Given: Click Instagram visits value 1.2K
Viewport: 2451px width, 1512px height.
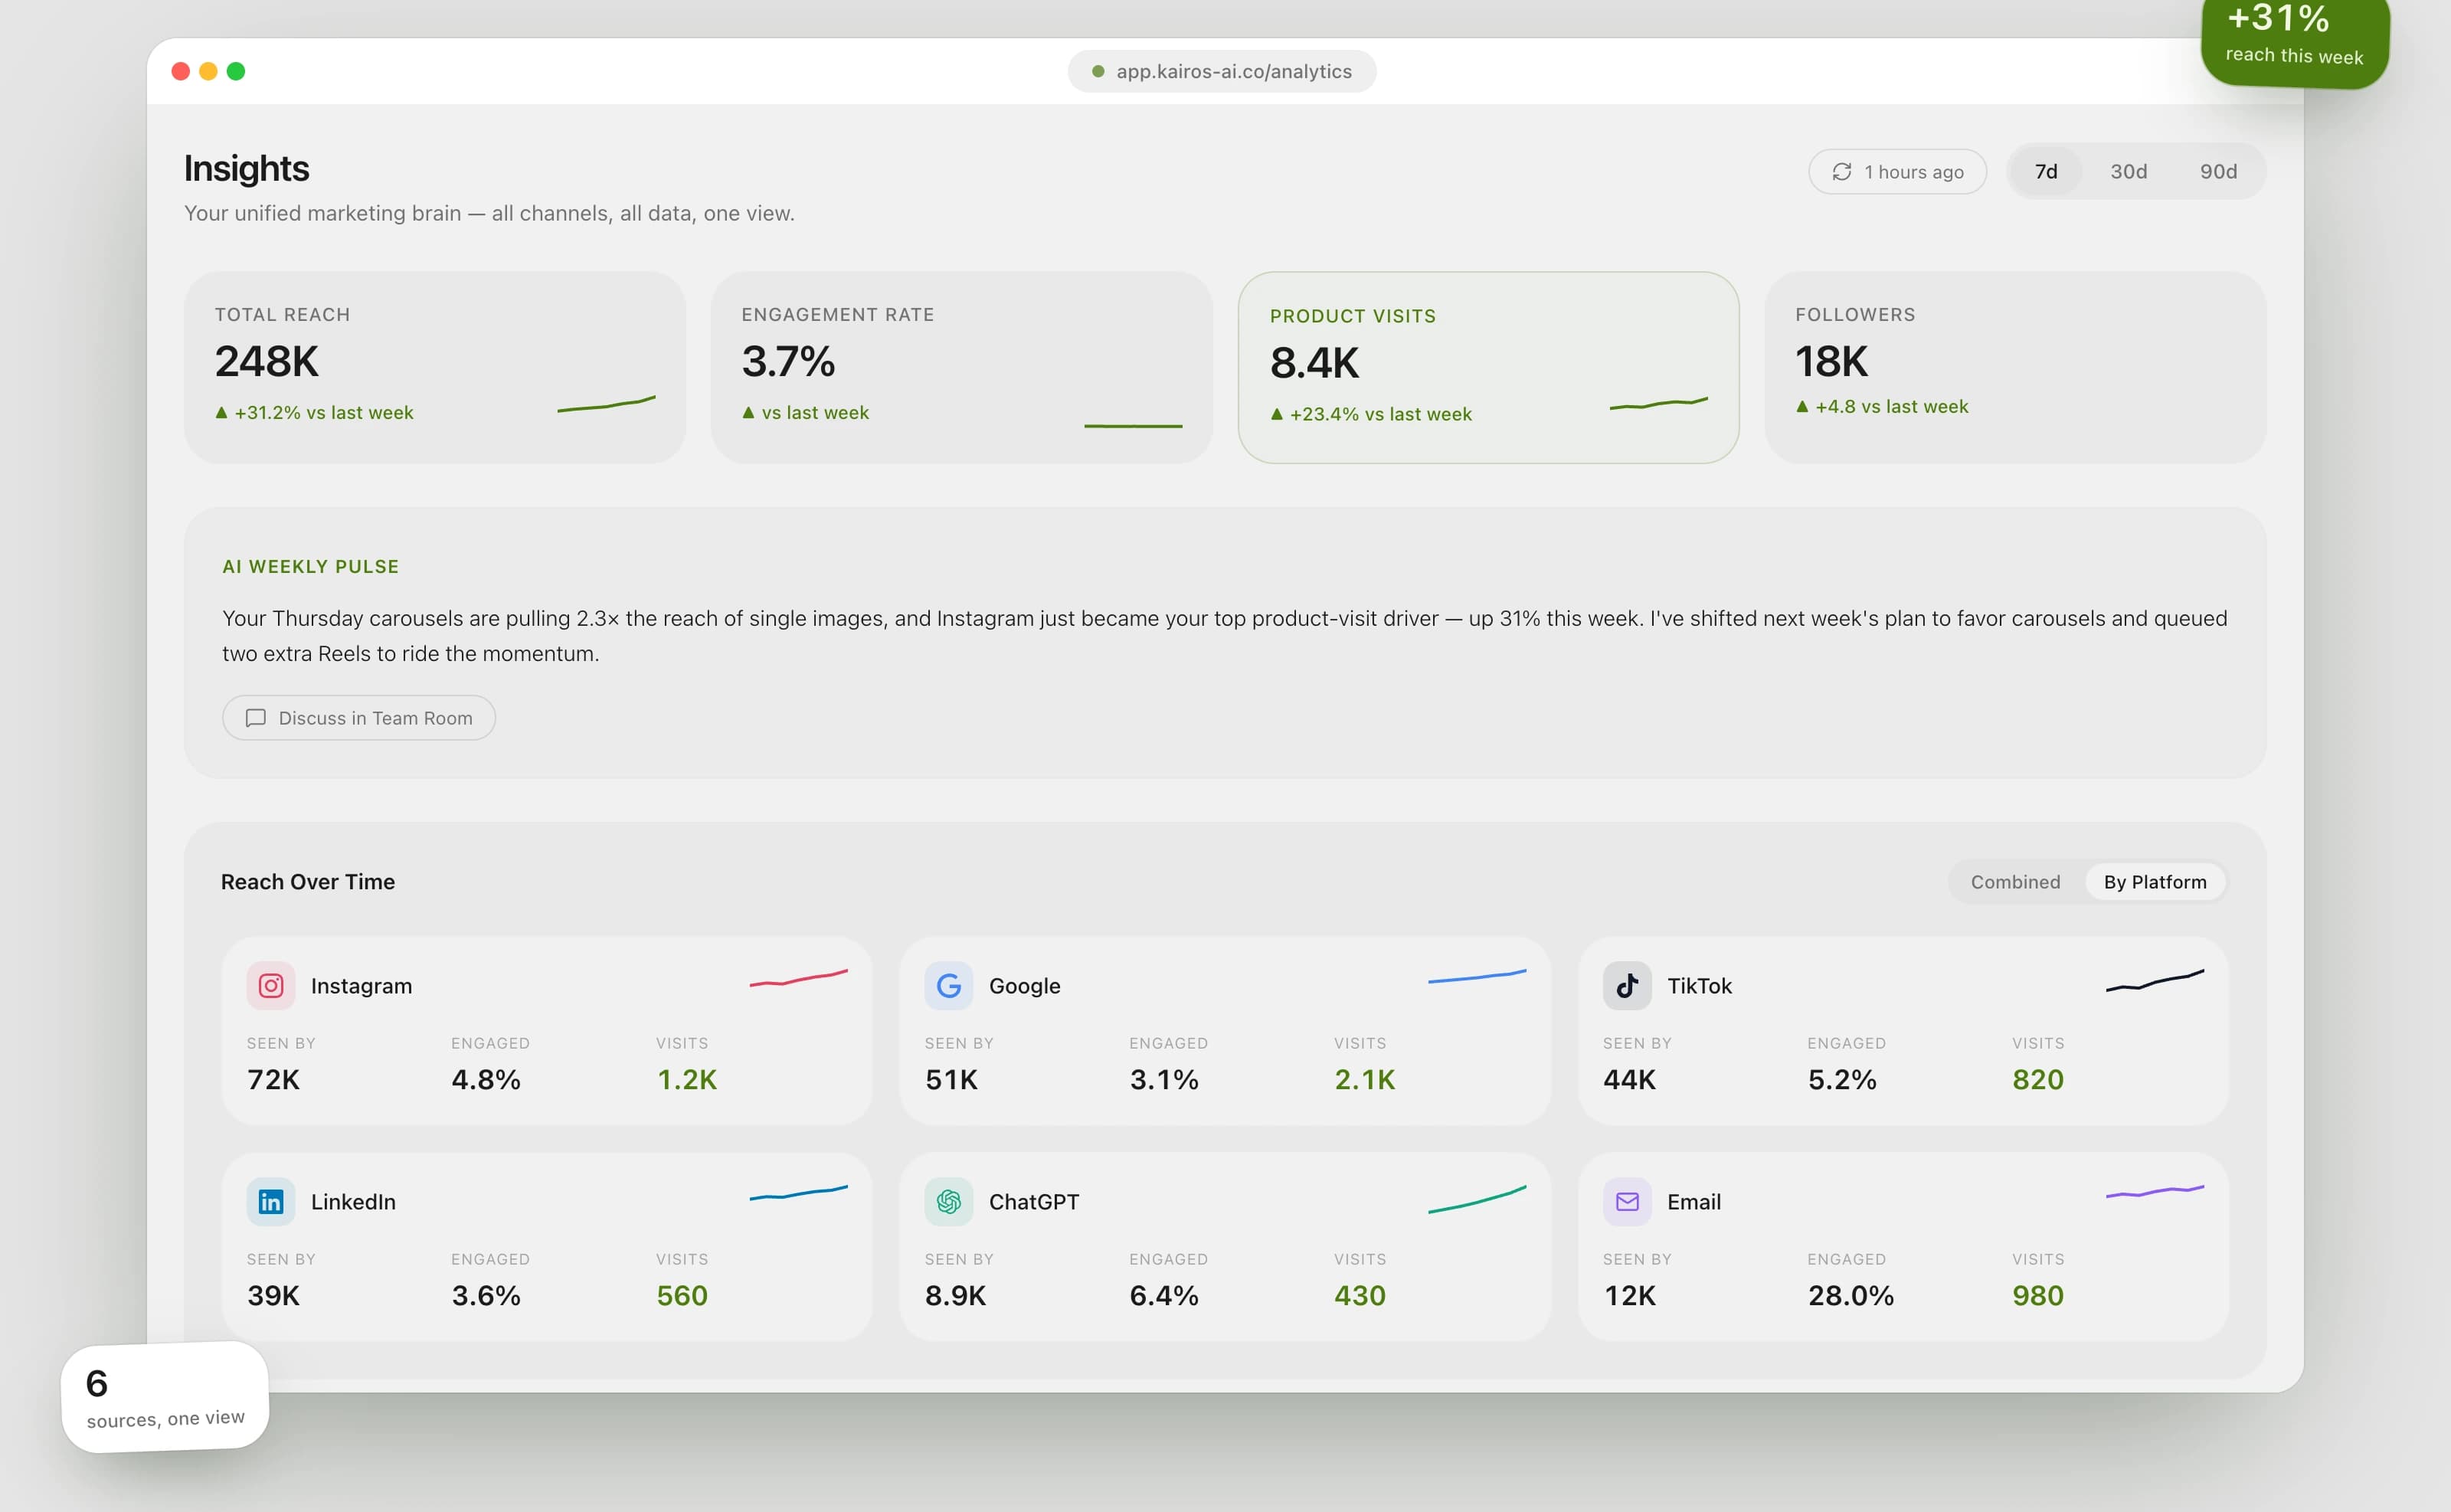Looking at the screenshot, I should 687,1080.
